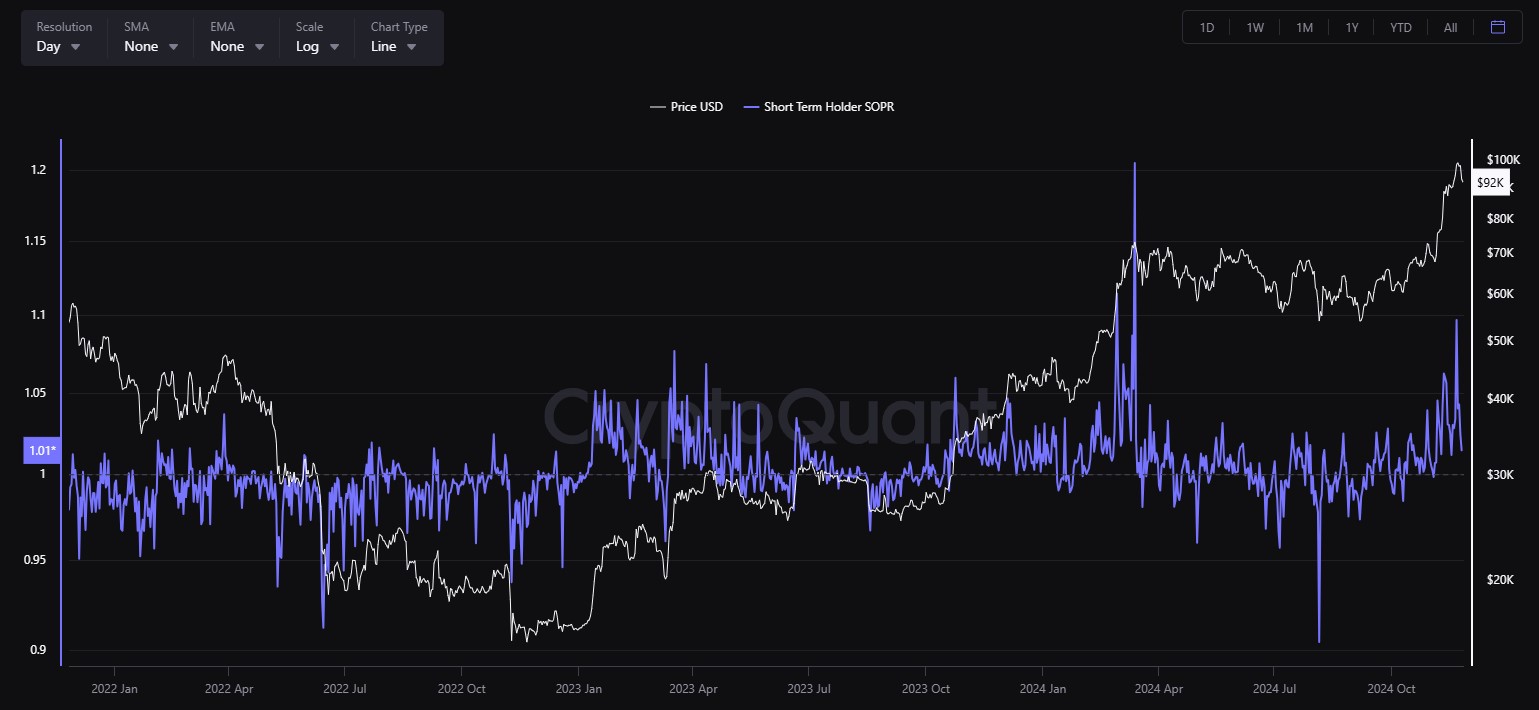Choose the 1Y range option
1539x710 pixels.
[x=1351, y=27]
